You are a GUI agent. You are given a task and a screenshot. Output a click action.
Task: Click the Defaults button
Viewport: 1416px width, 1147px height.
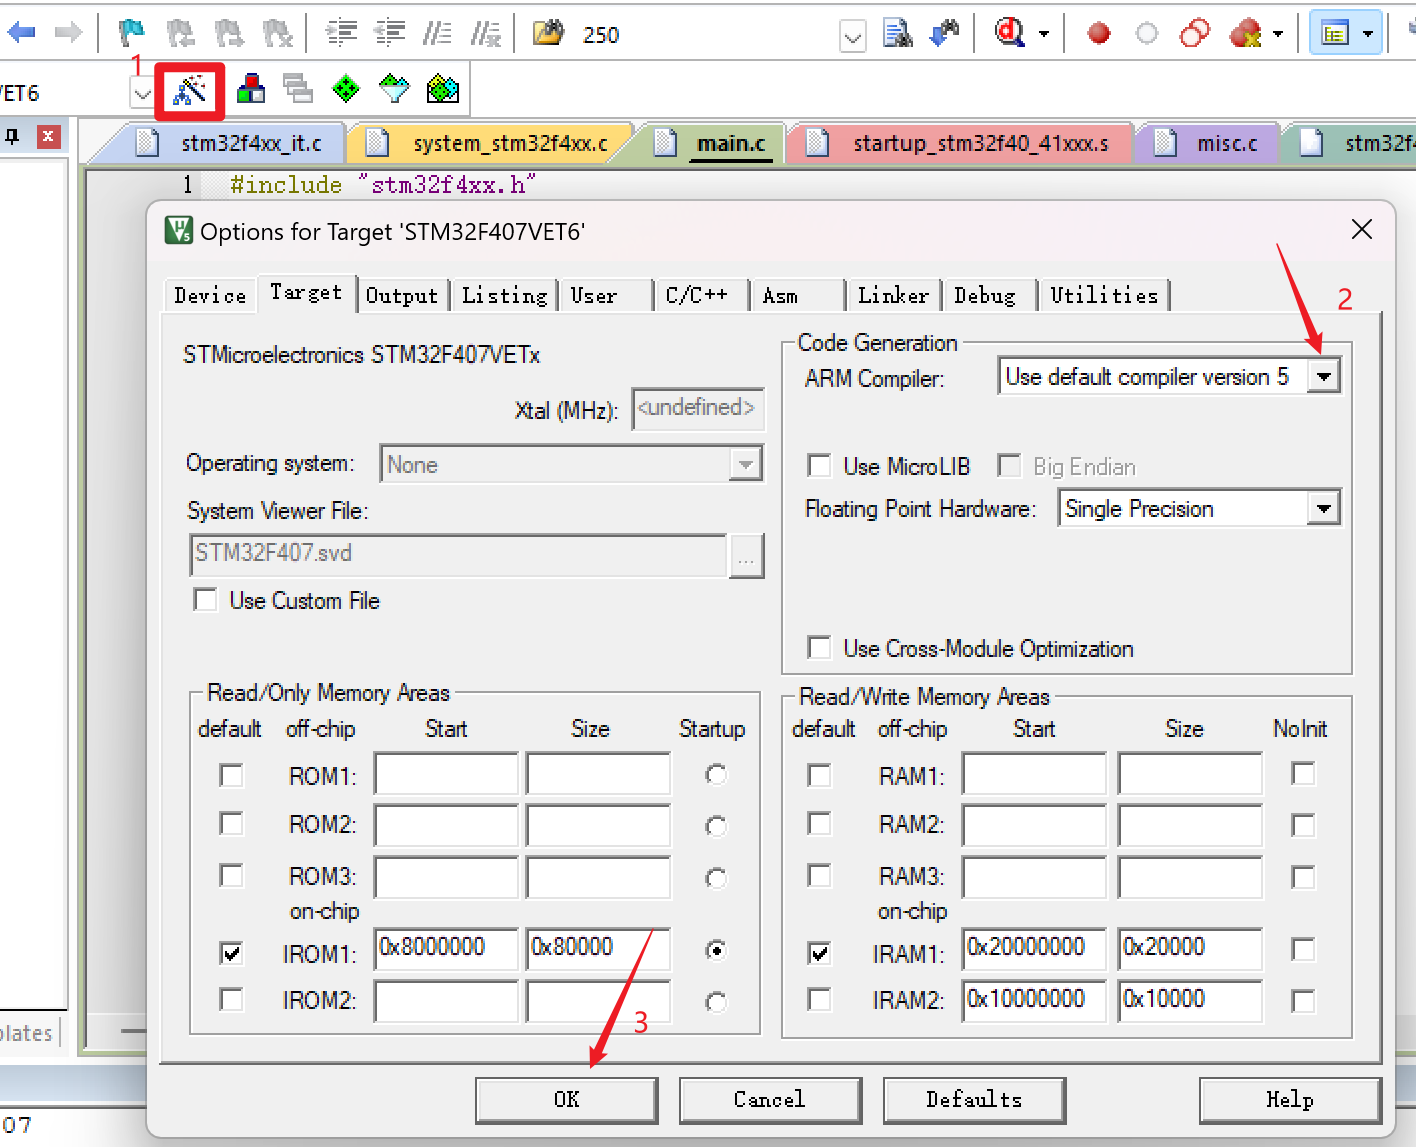(x=974, y=1100)
